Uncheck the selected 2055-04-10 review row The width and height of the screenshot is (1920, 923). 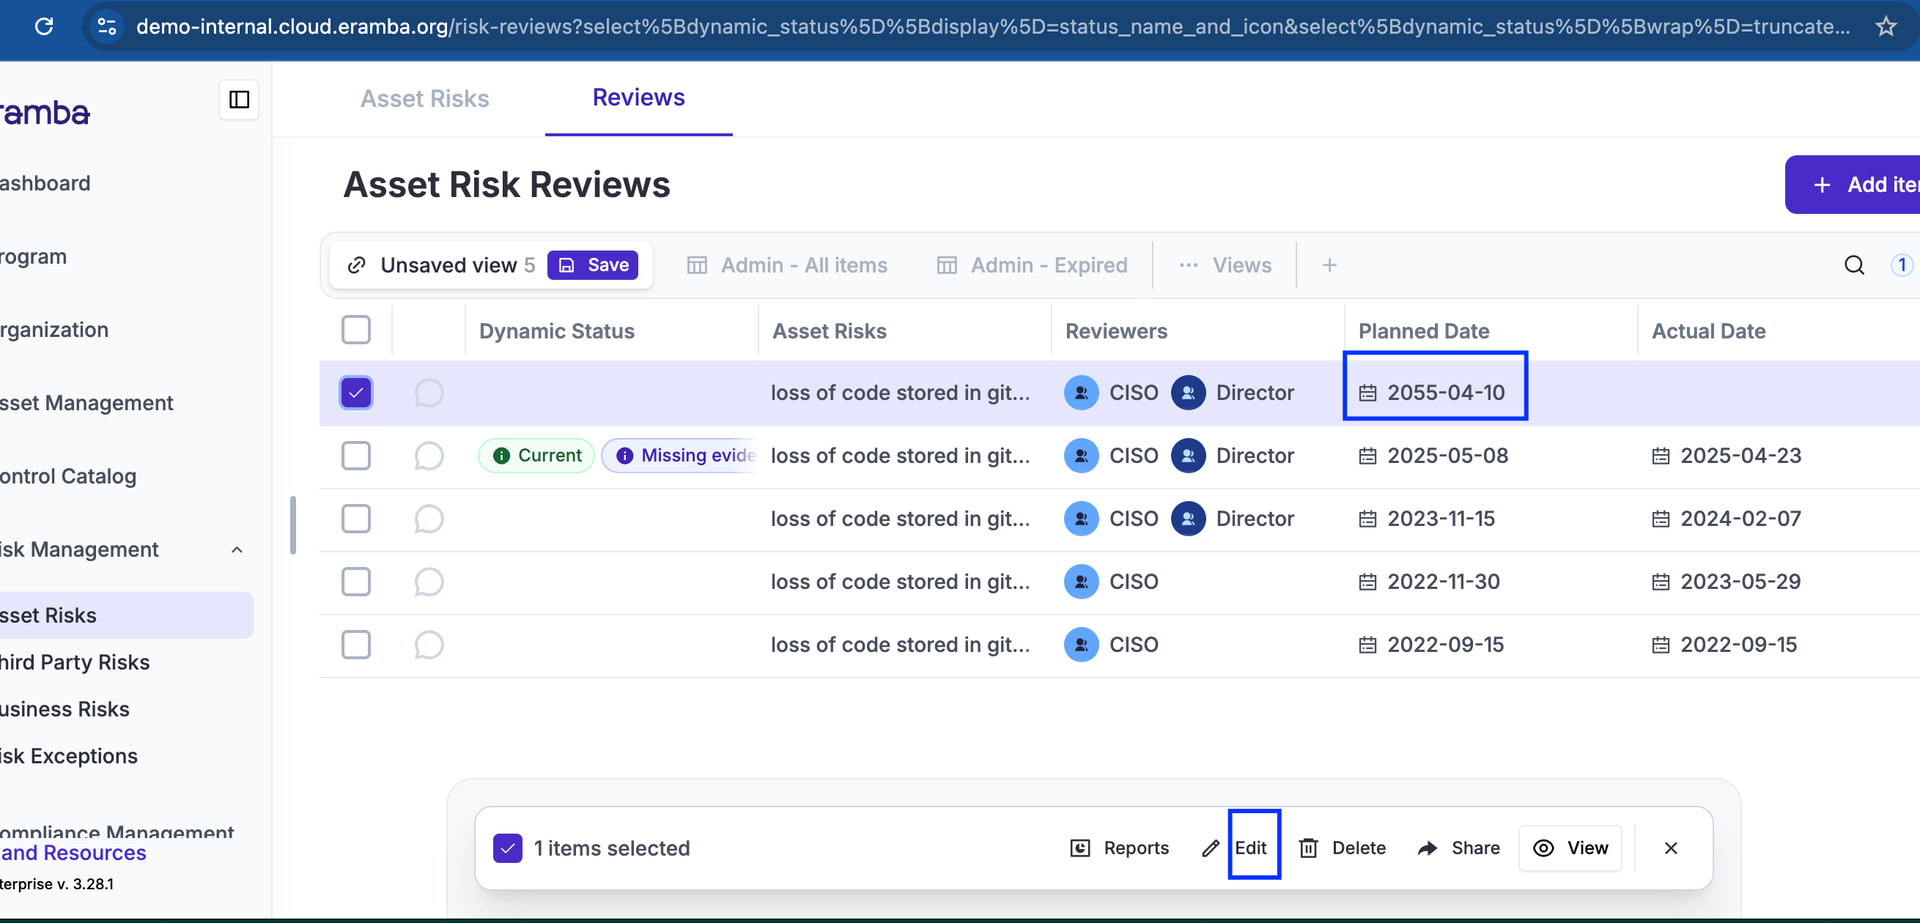(x=356, y=393)
